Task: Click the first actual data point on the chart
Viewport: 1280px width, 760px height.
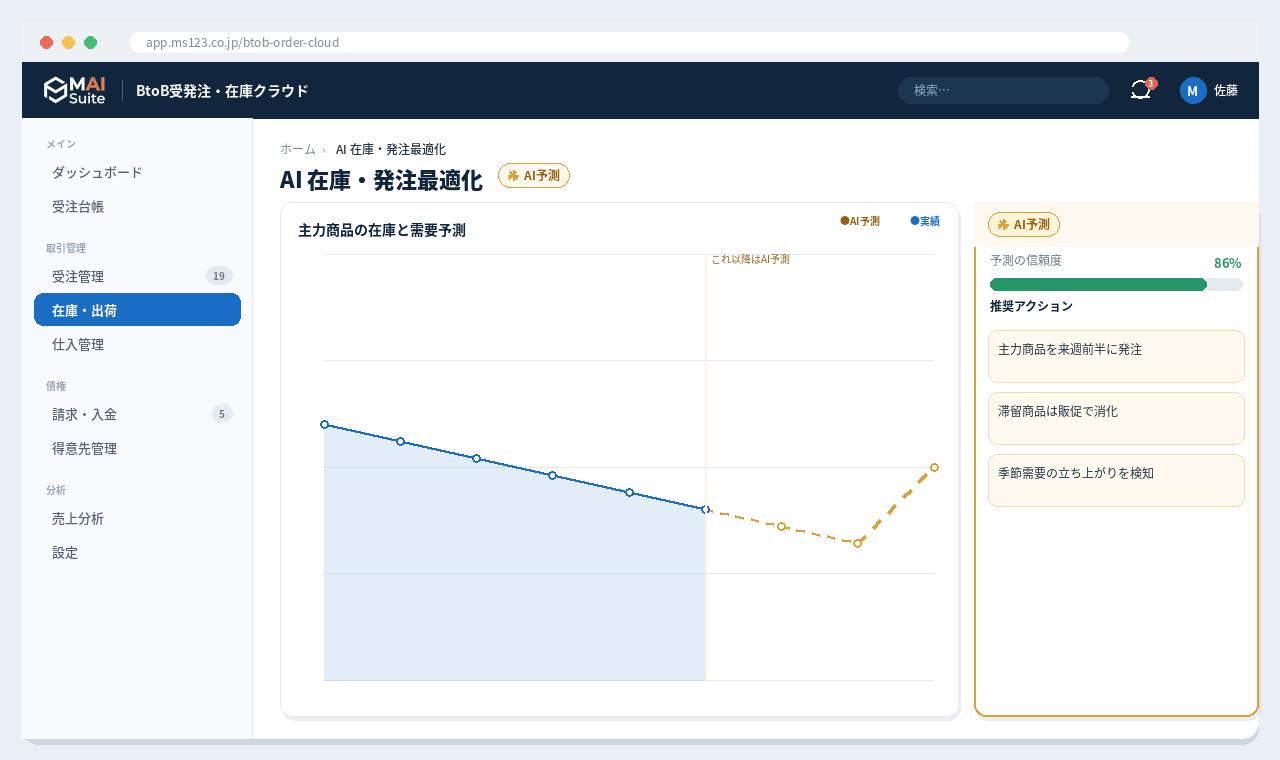Action: point(324,424)
